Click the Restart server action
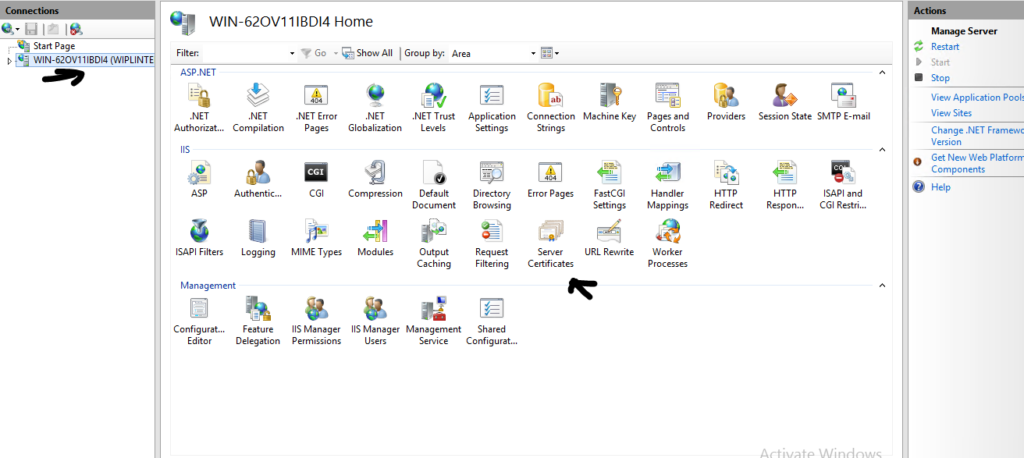 (x=945, y=47)
